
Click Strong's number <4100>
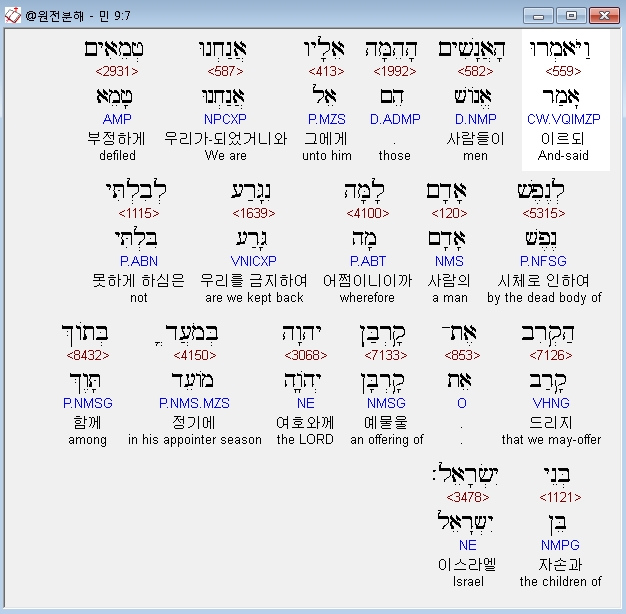[368, 214]
